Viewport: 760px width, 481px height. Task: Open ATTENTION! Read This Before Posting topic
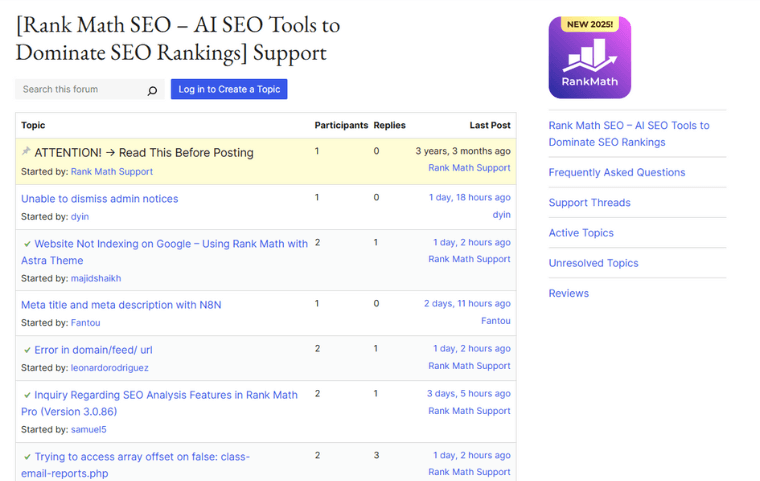(x=144, y=153)
